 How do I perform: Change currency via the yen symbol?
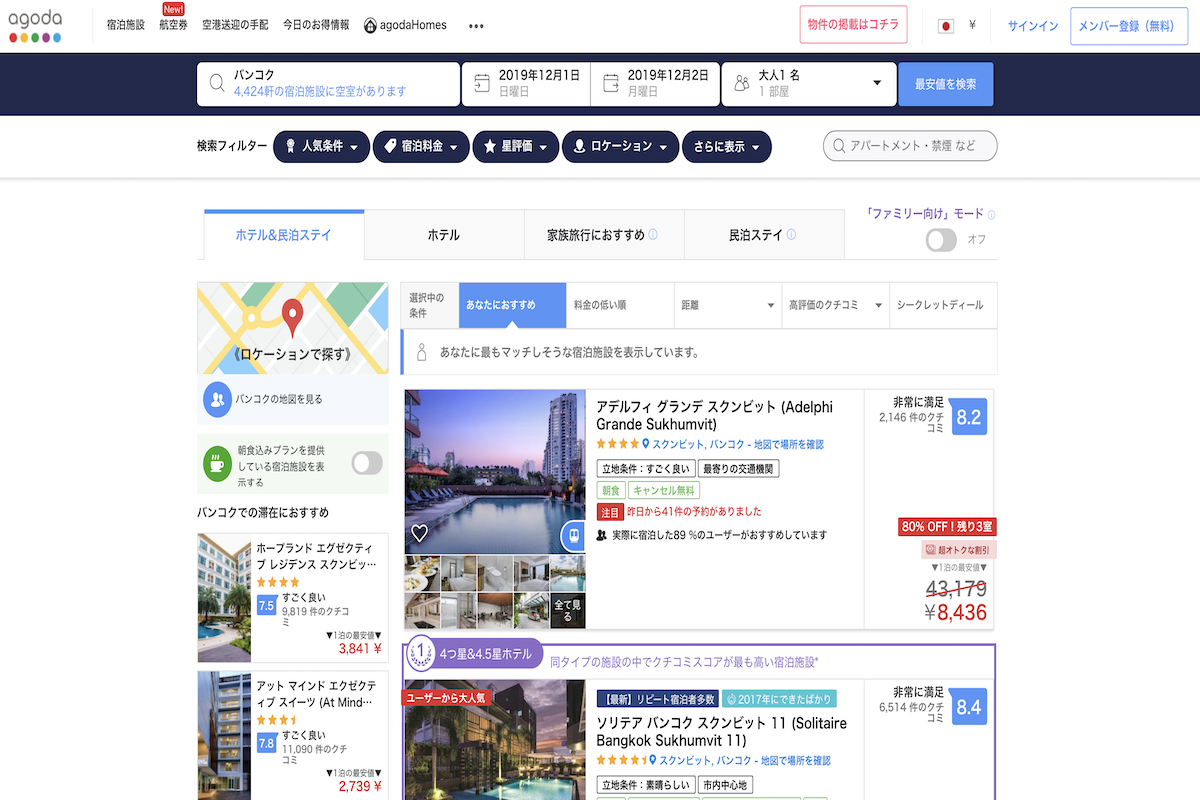(972, 26)
